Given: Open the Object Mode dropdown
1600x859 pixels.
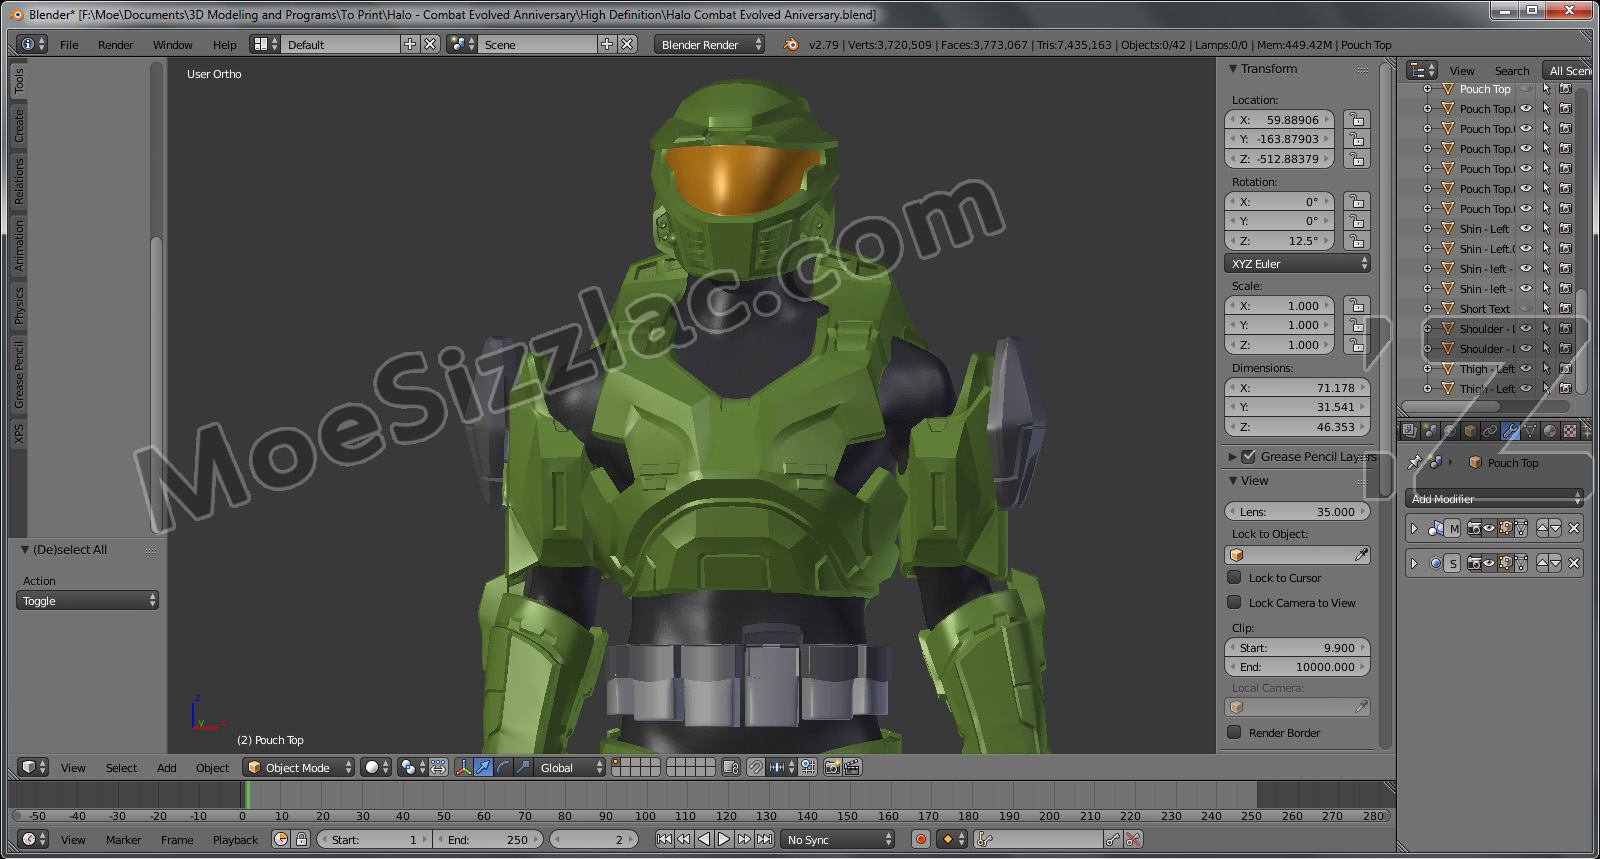Looking at the screenshot, I should click(299, 768).
